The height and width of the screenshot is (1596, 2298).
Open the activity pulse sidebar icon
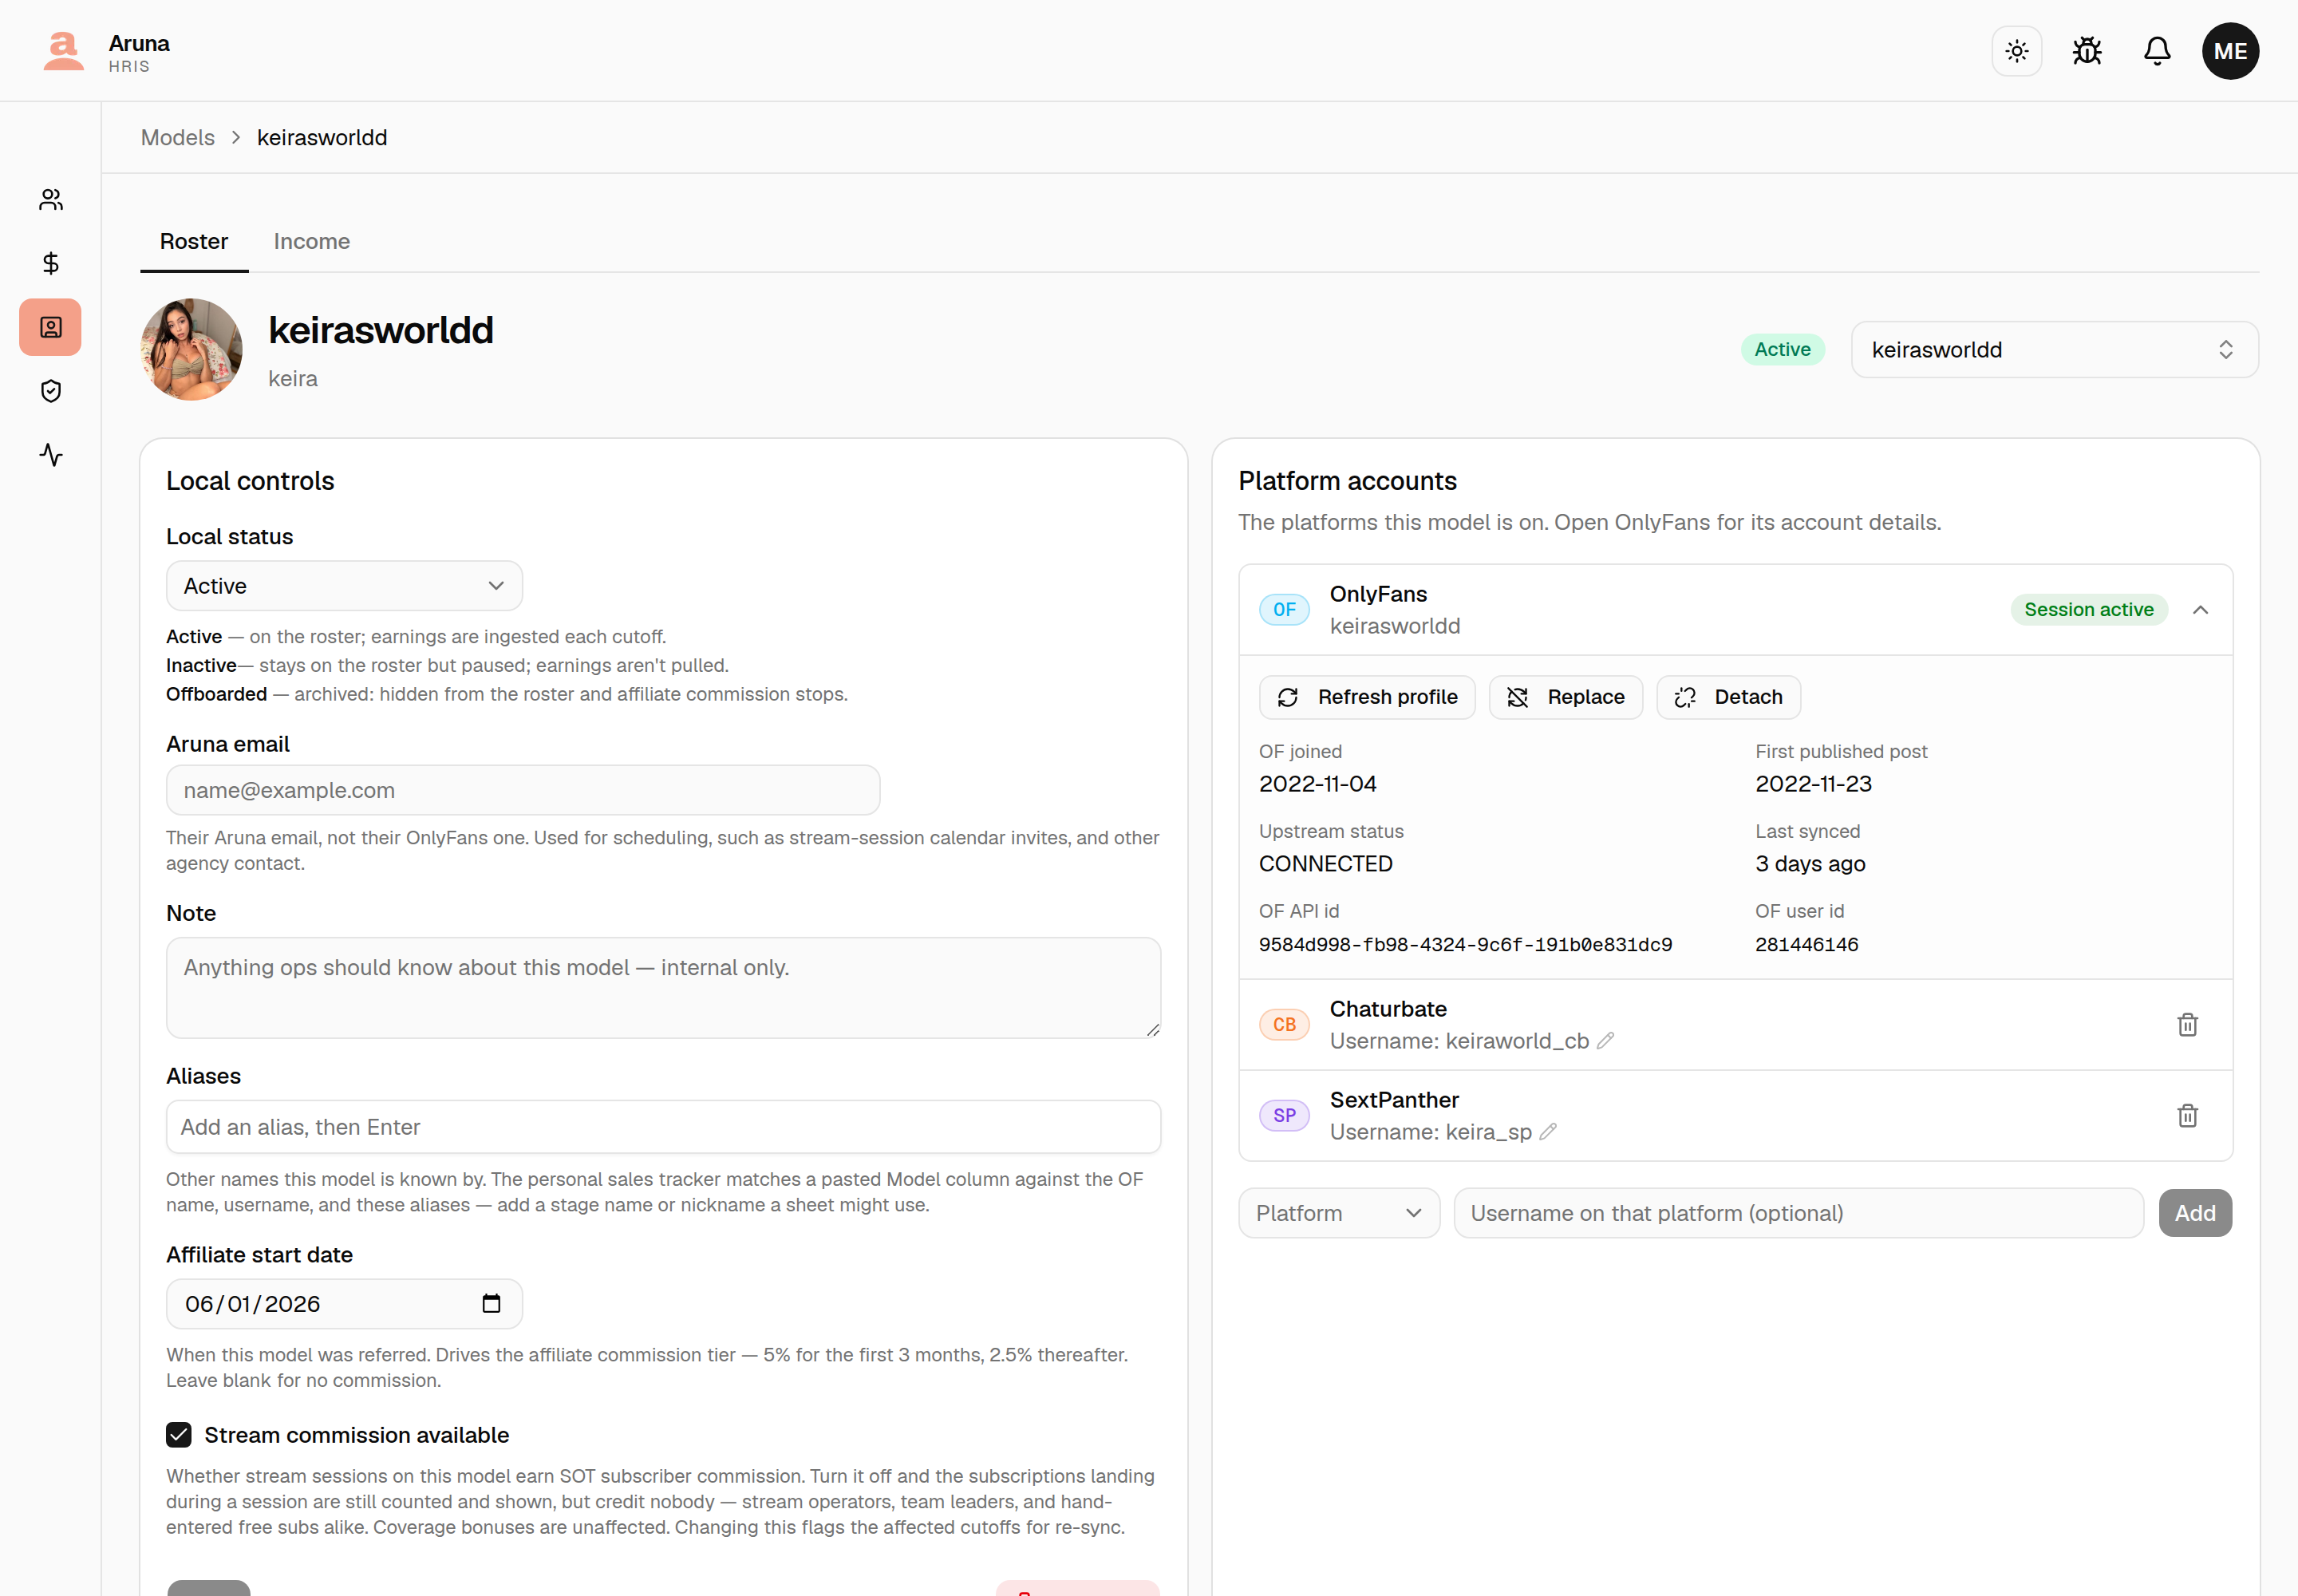[x=51, y=455]
